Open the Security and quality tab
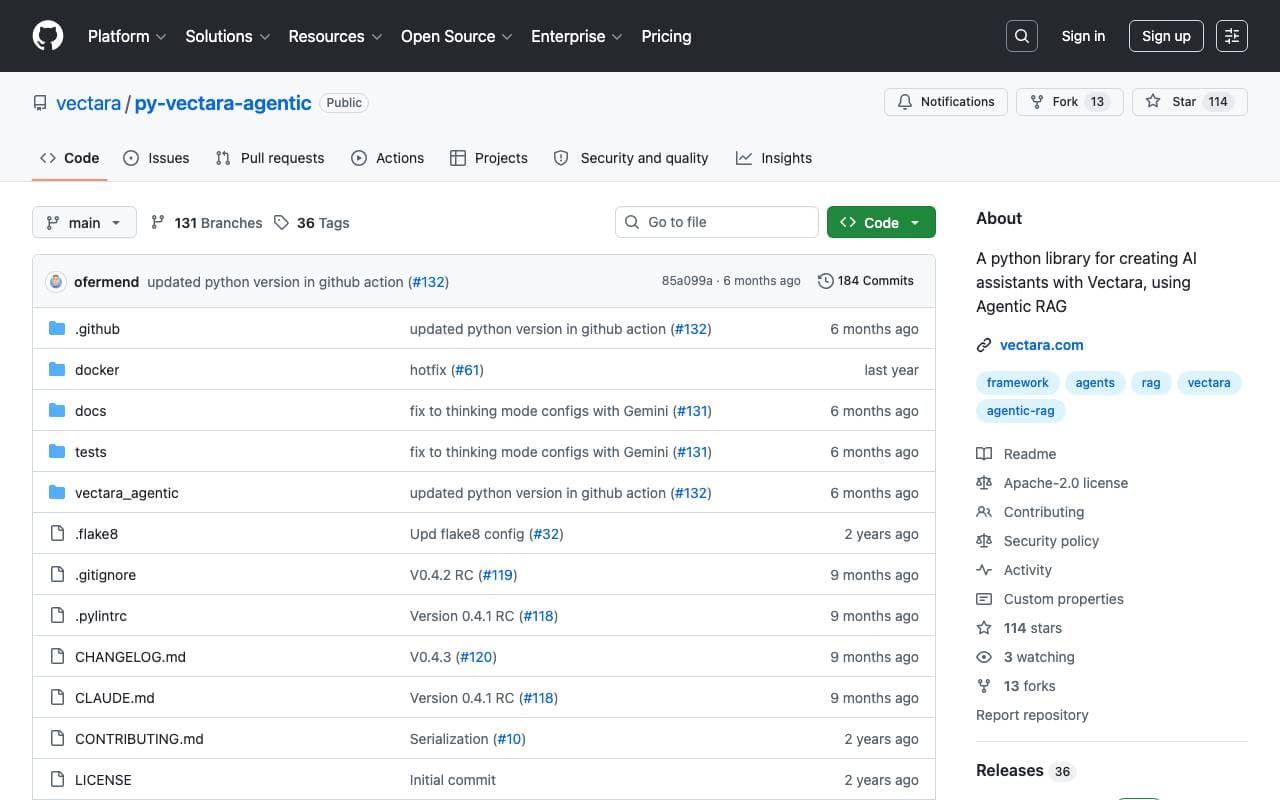This screenshot has width=1280, height=800. click(x=631, y=158)
